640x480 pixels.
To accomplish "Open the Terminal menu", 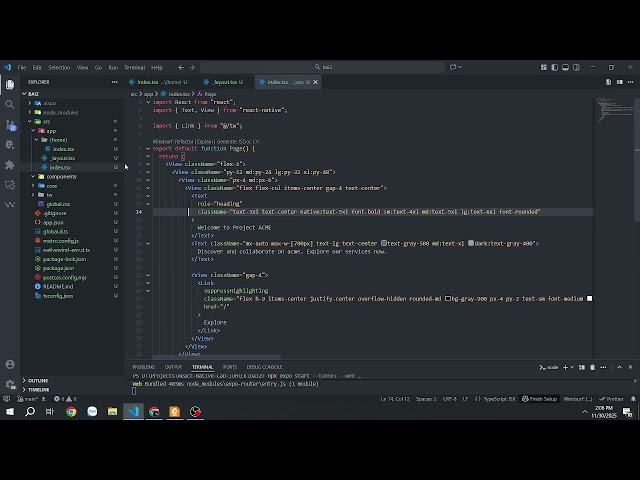I will (135, 67).
